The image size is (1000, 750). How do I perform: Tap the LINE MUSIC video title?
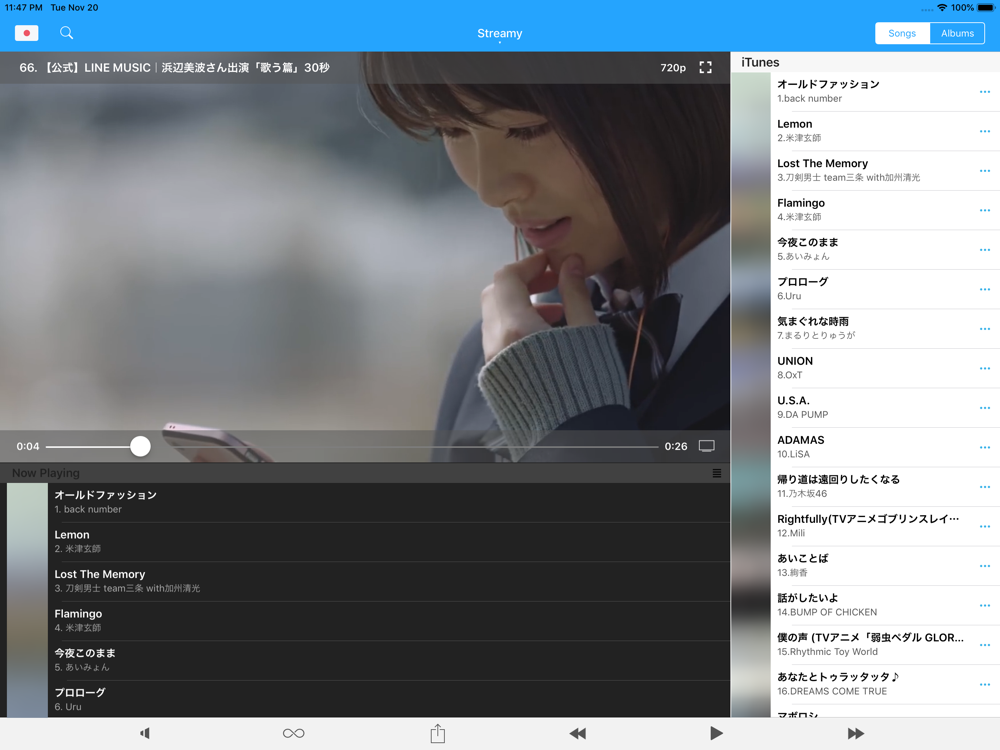coord(174,68)
